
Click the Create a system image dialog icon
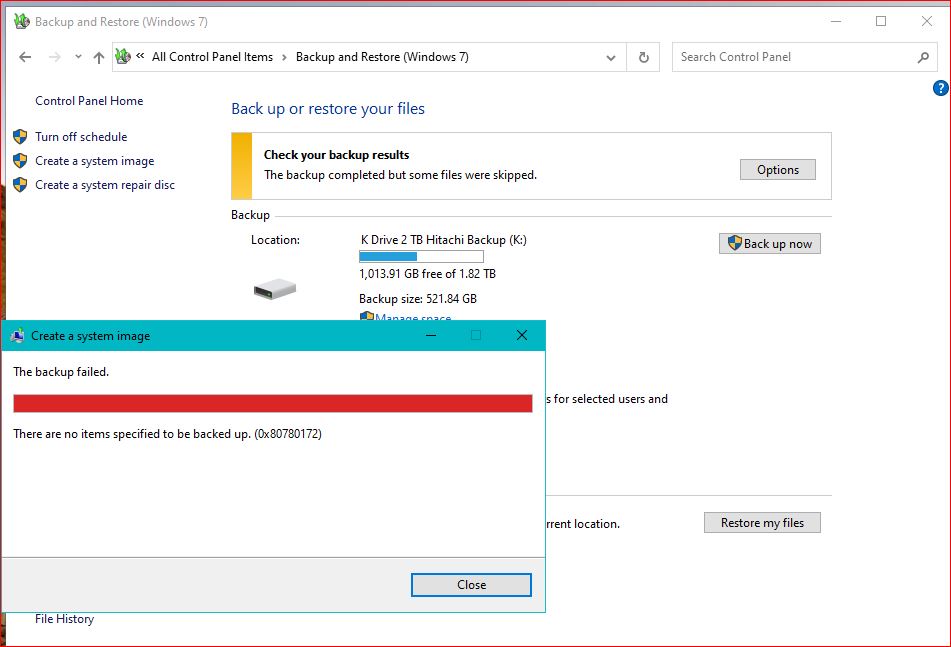click(18, 335)
